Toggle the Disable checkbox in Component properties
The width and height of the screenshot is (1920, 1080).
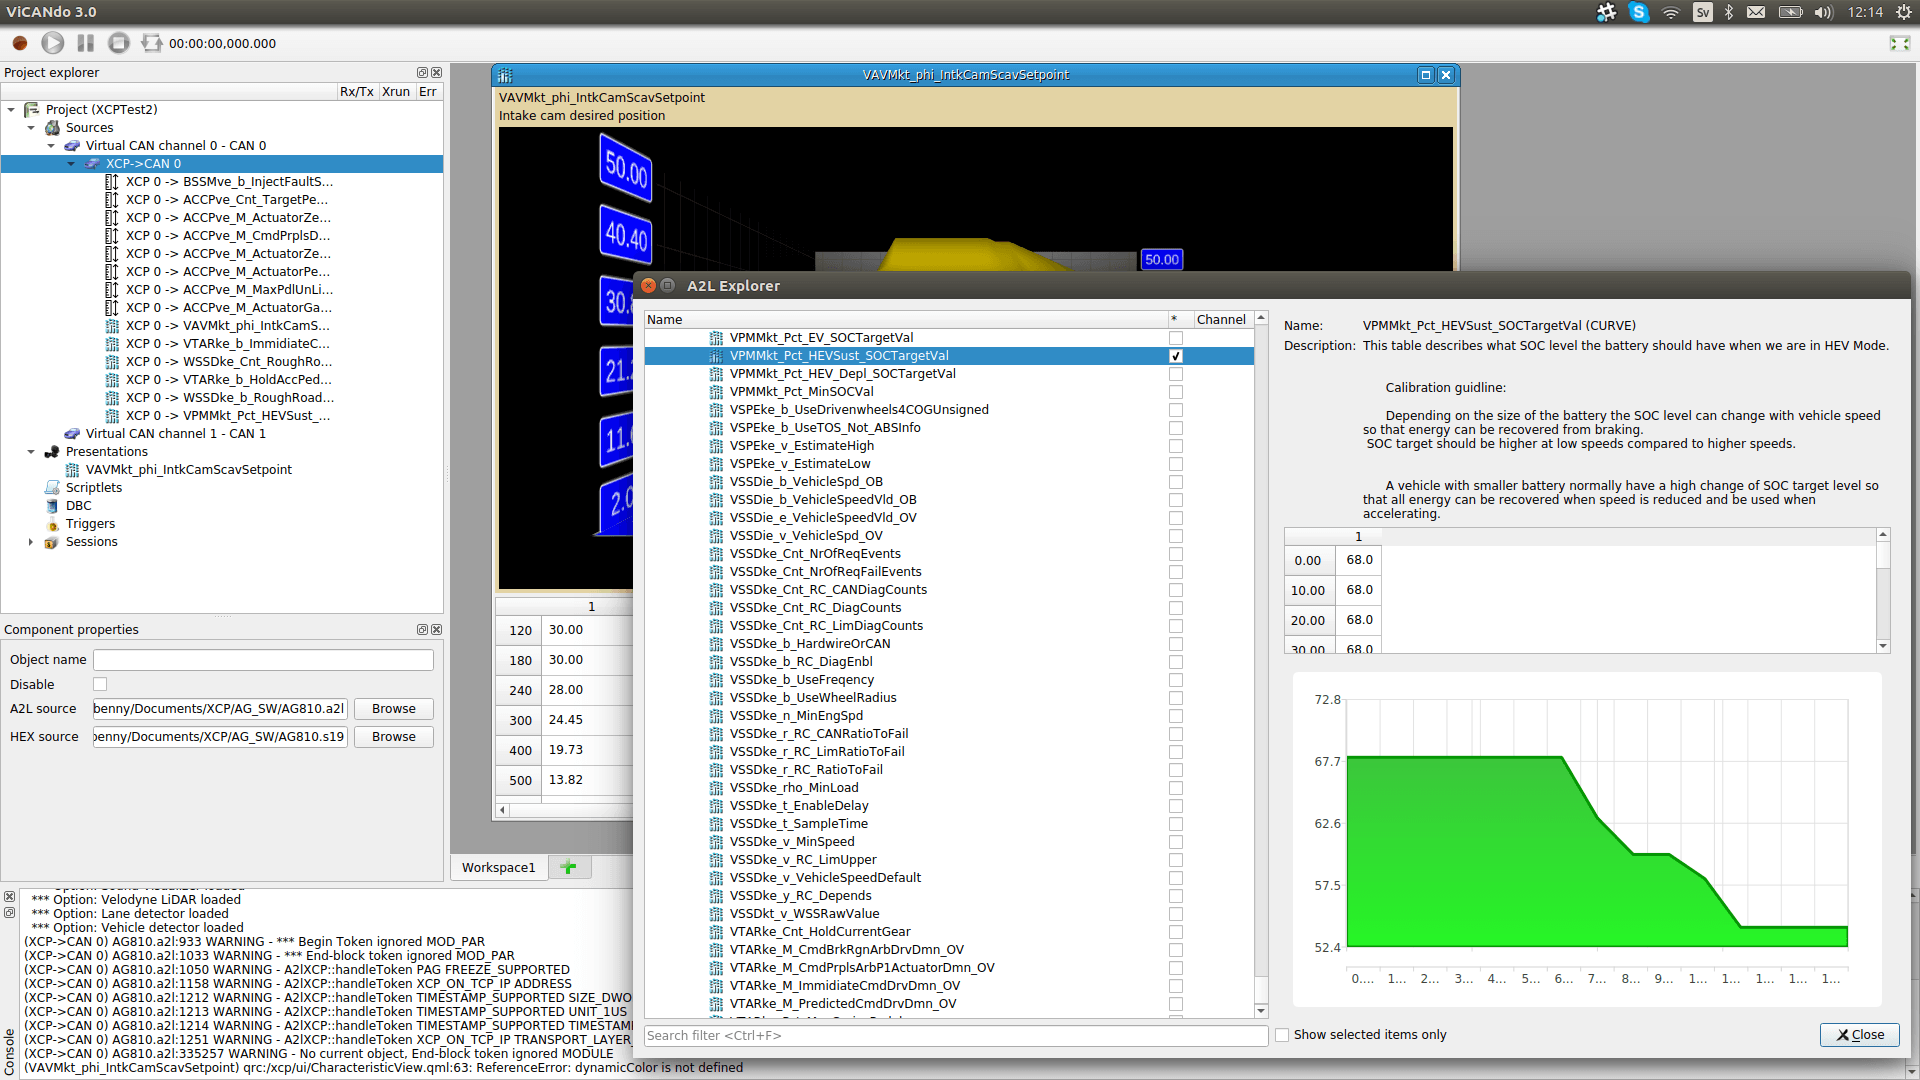click(100, 684)
